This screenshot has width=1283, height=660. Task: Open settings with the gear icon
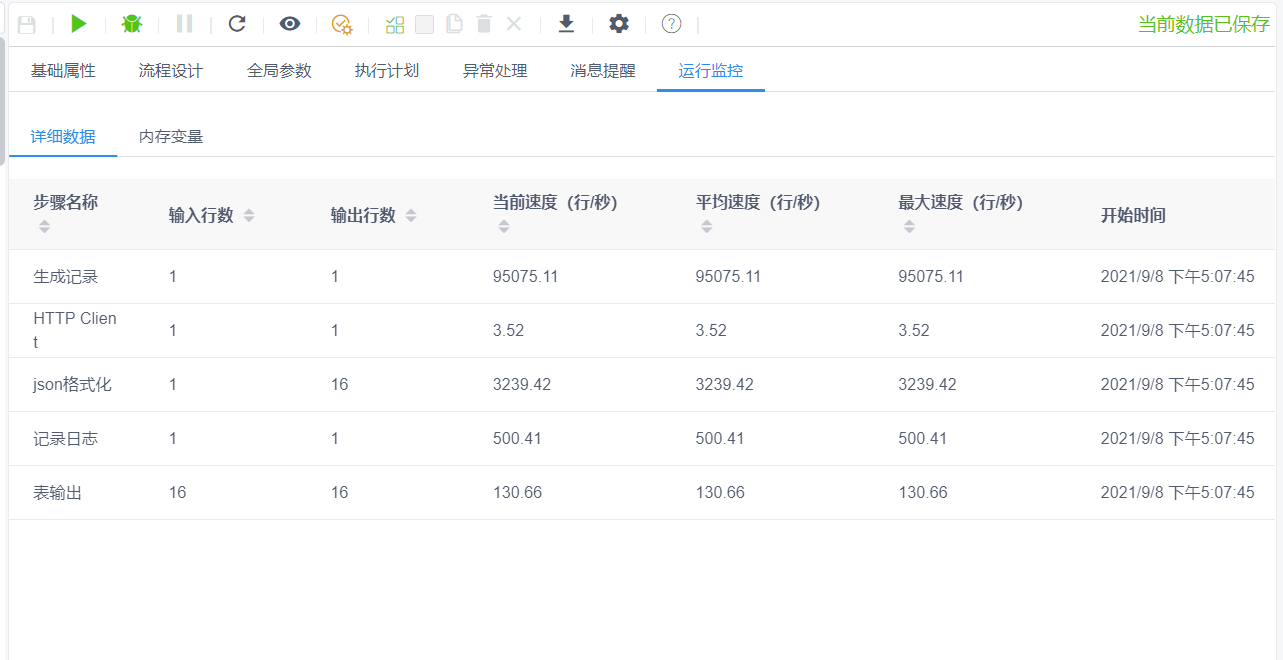pyautogui.click(x=619, y=24)
